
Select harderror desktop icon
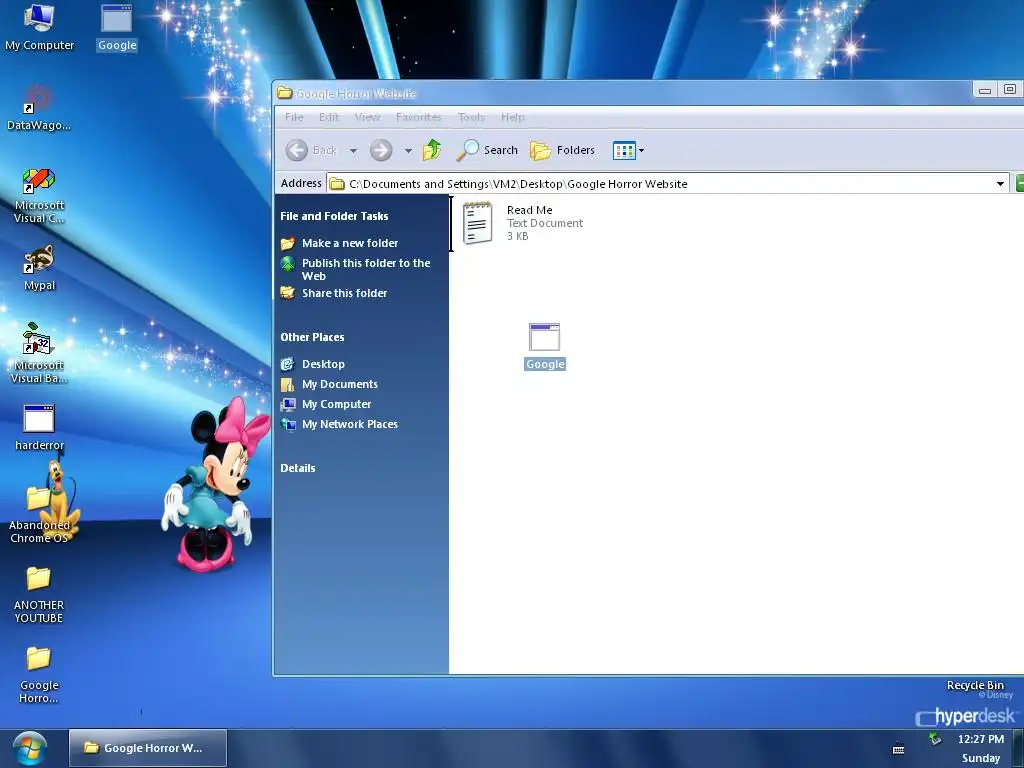(x=39, y=428)
